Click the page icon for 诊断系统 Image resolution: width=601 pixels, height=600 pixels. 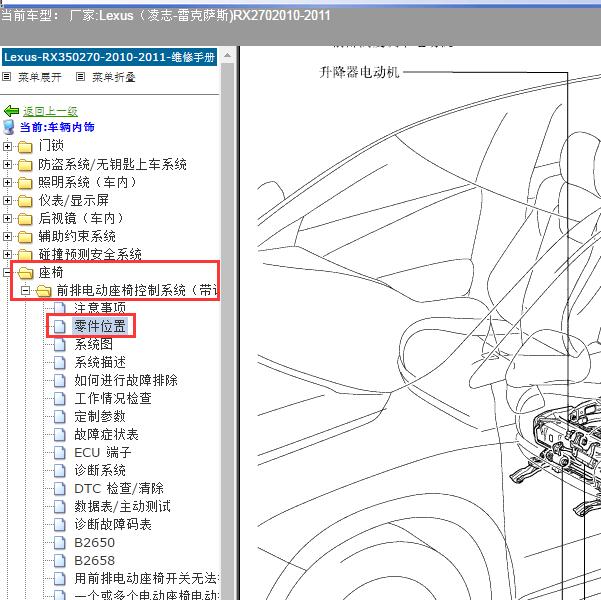click(59, 470)
